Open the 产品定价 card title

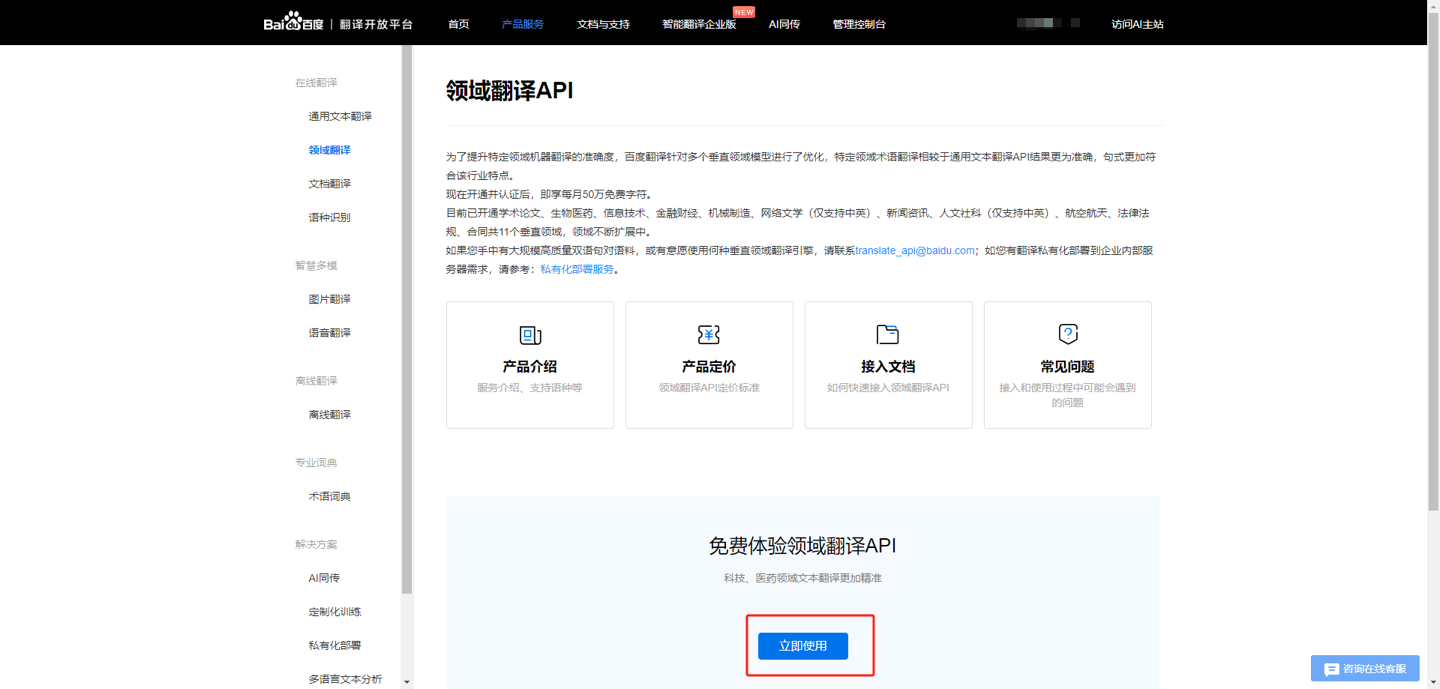(709, 367)
